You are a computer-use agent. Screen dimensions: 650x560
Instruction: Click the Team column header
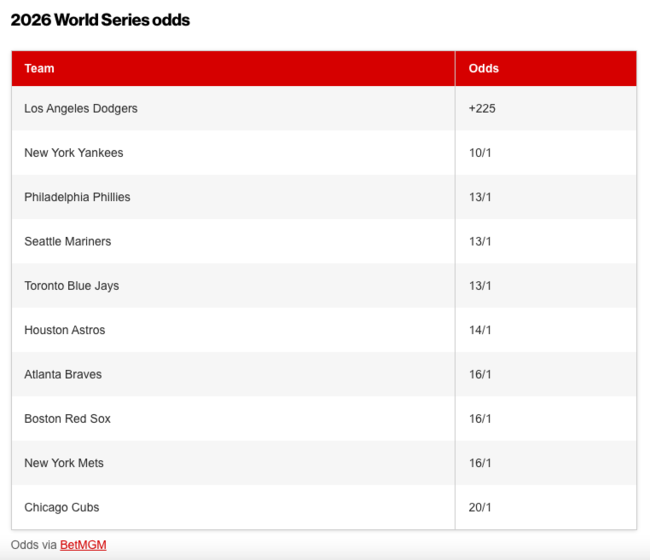tap(40, 69)
